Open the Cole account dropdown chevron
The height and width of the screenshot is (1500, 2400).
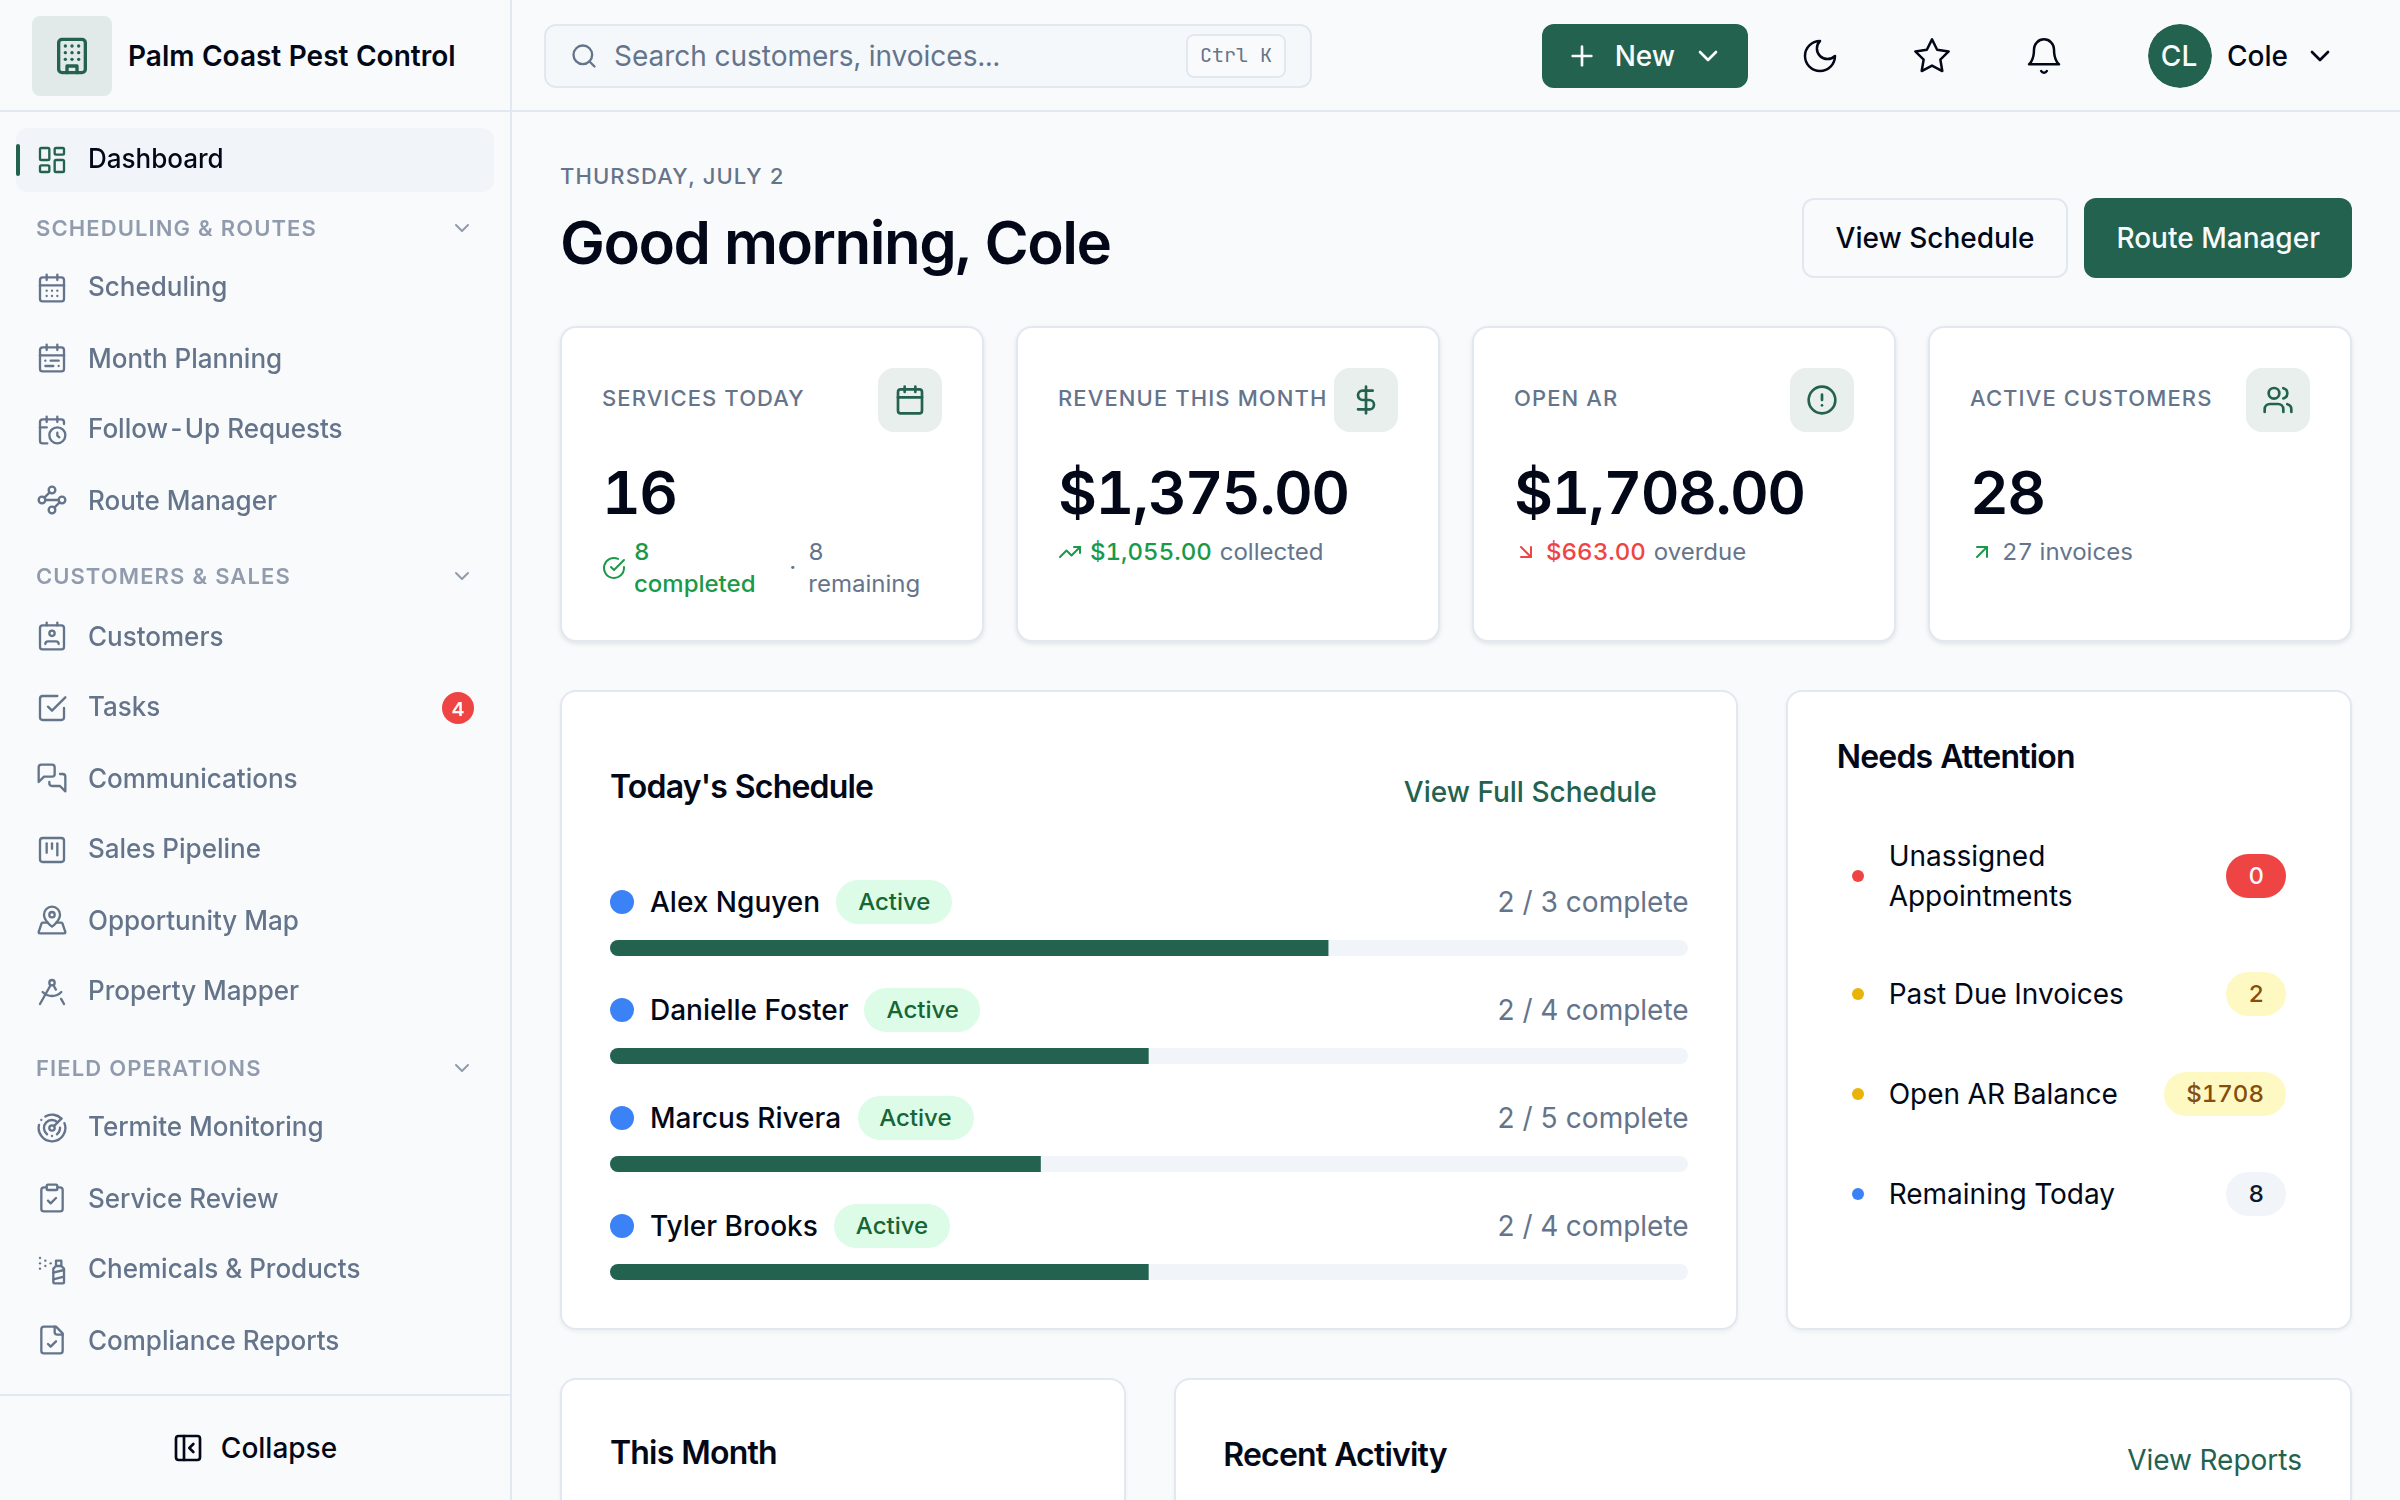point(2321,56)
